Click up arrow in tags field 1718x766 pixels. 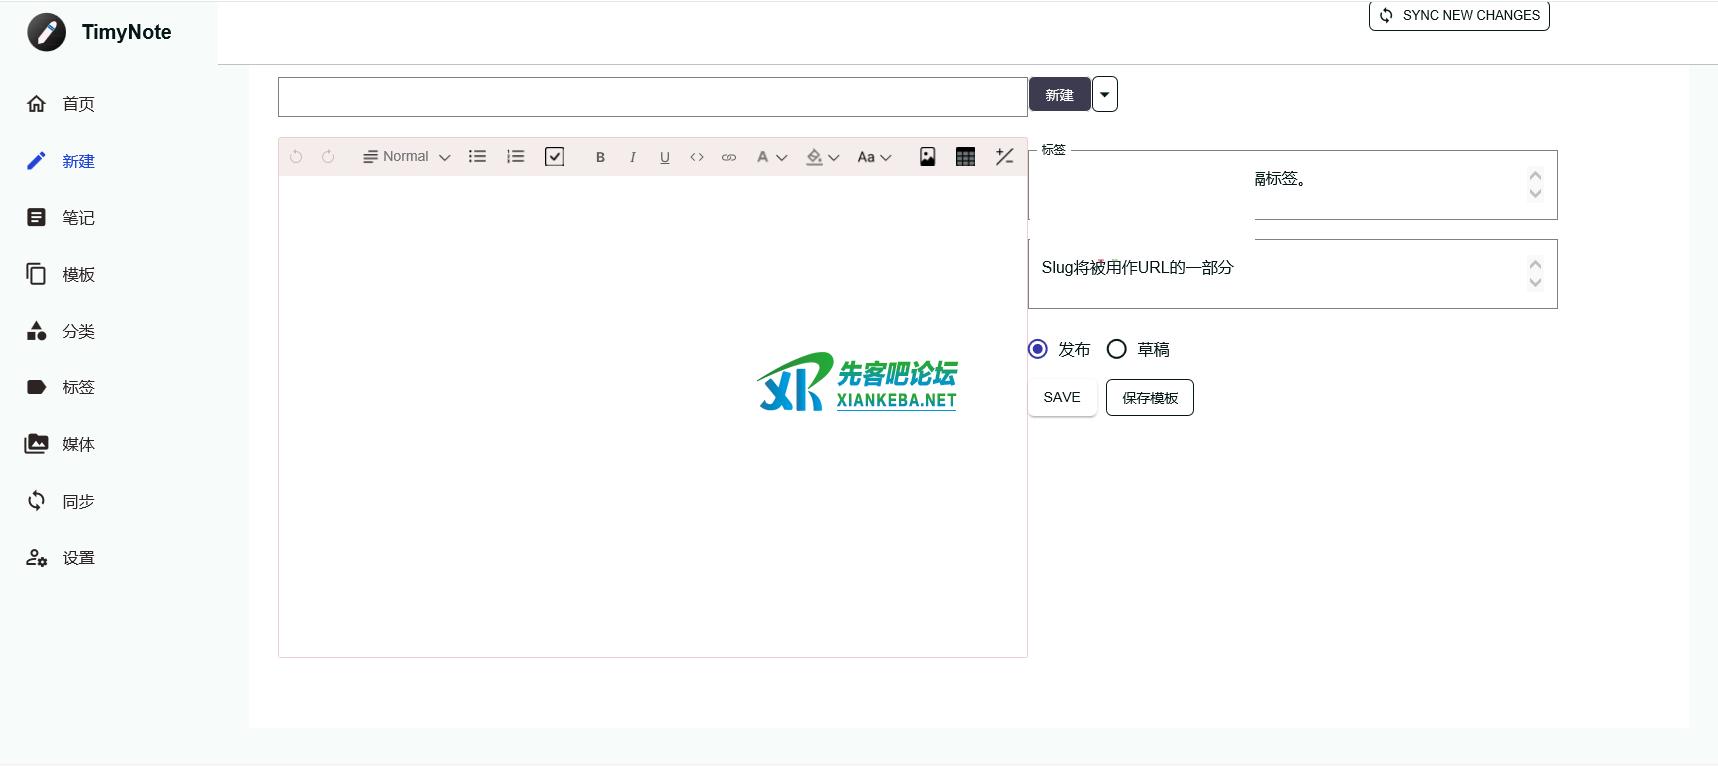tap(1535, 175)
